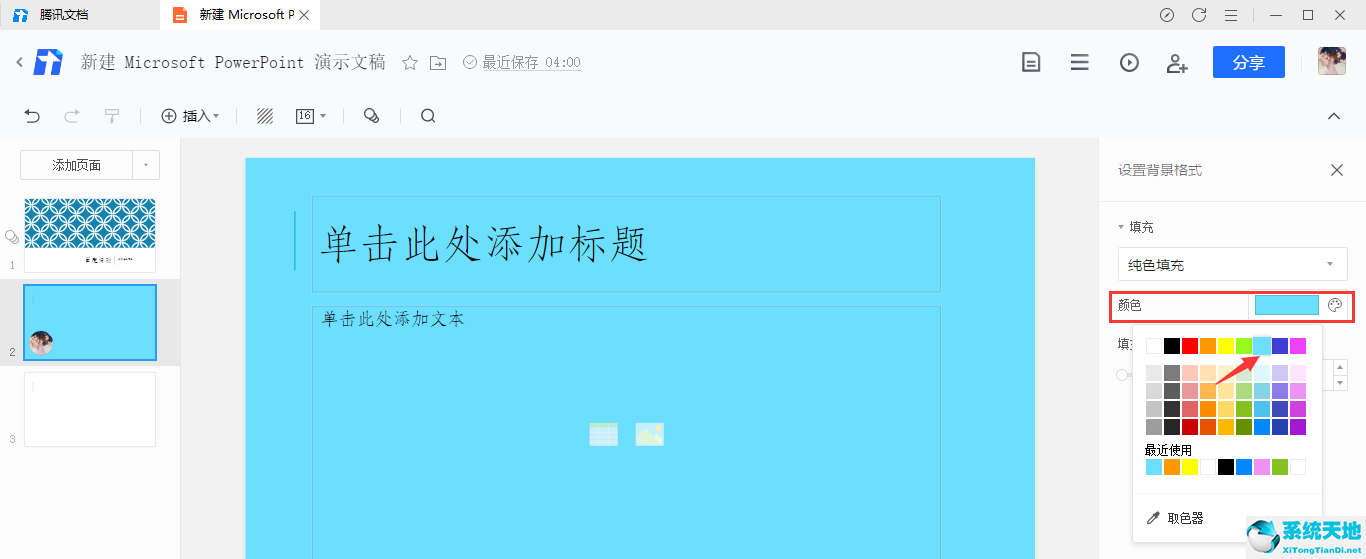Open the Insert (插入) menu
This screenshot has width=1366, height=559.
click(190, 116)
